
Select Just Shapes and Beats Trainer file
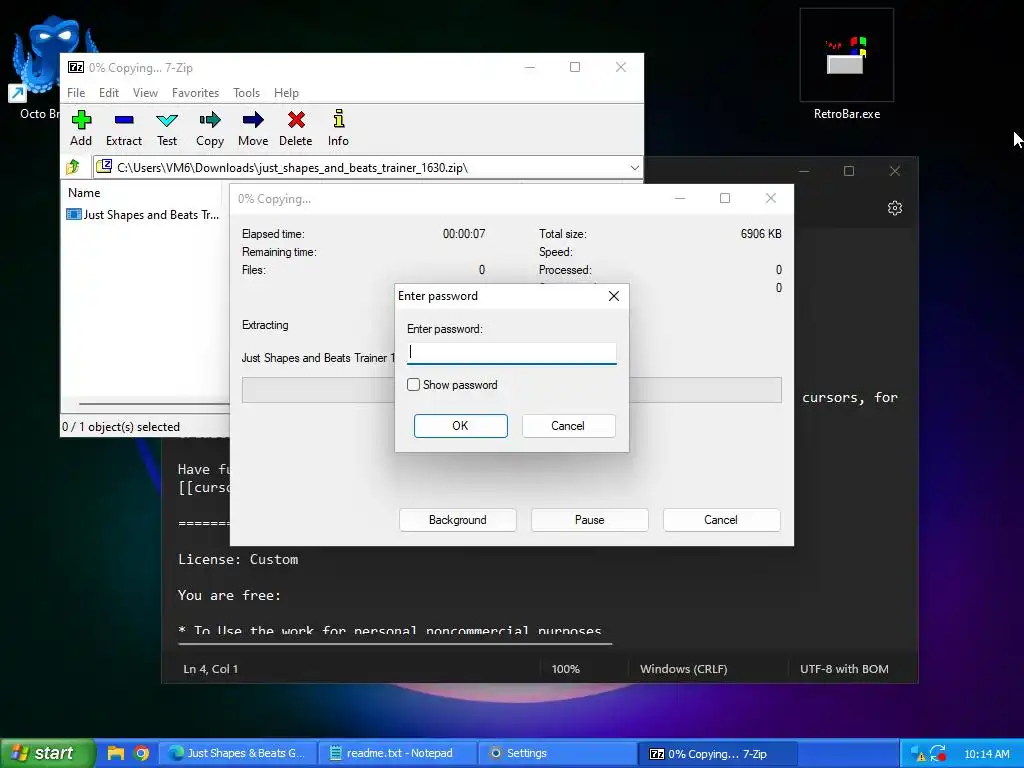143,214
